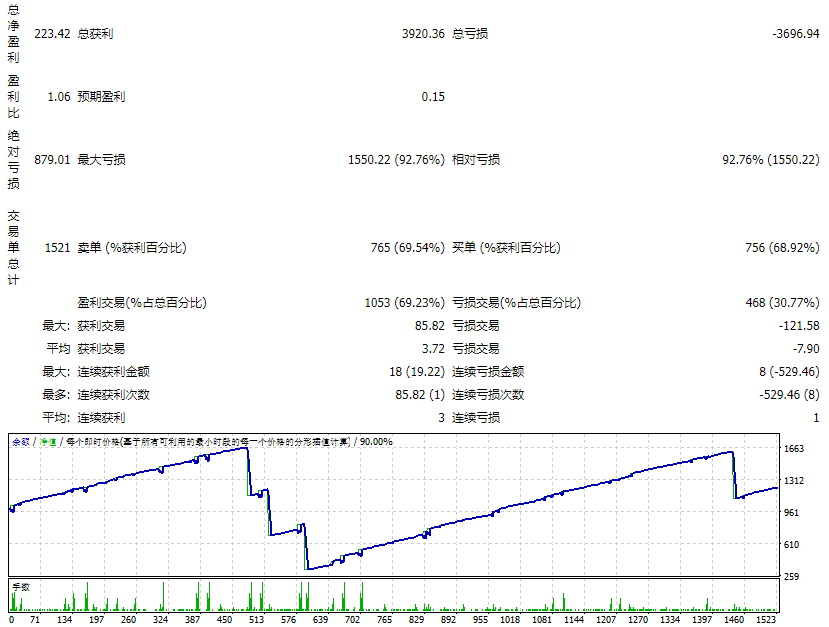Click the value 85.82 (1)
This screenshot has height=627, width=829.
(420, 395)
